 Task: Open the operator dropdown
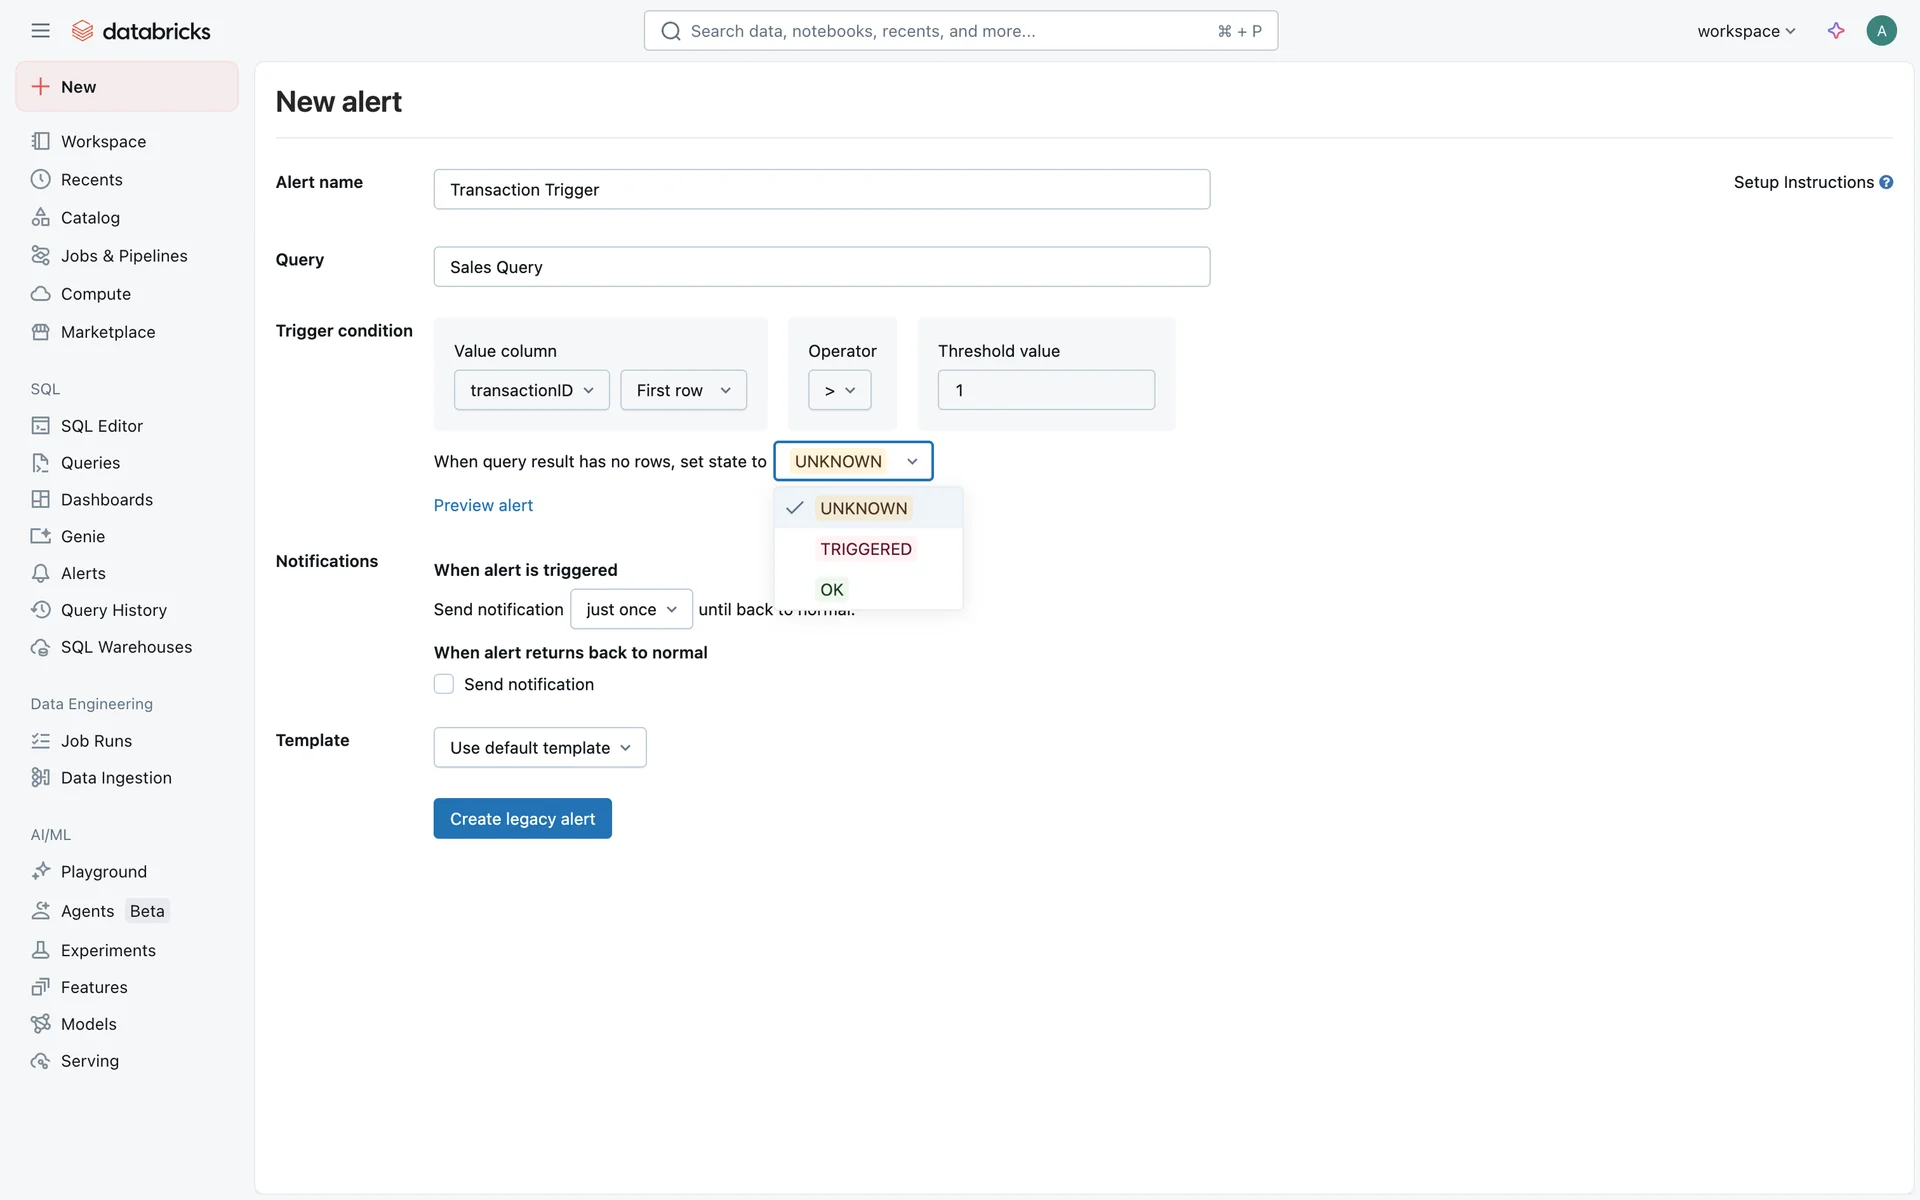click(839, 390)
